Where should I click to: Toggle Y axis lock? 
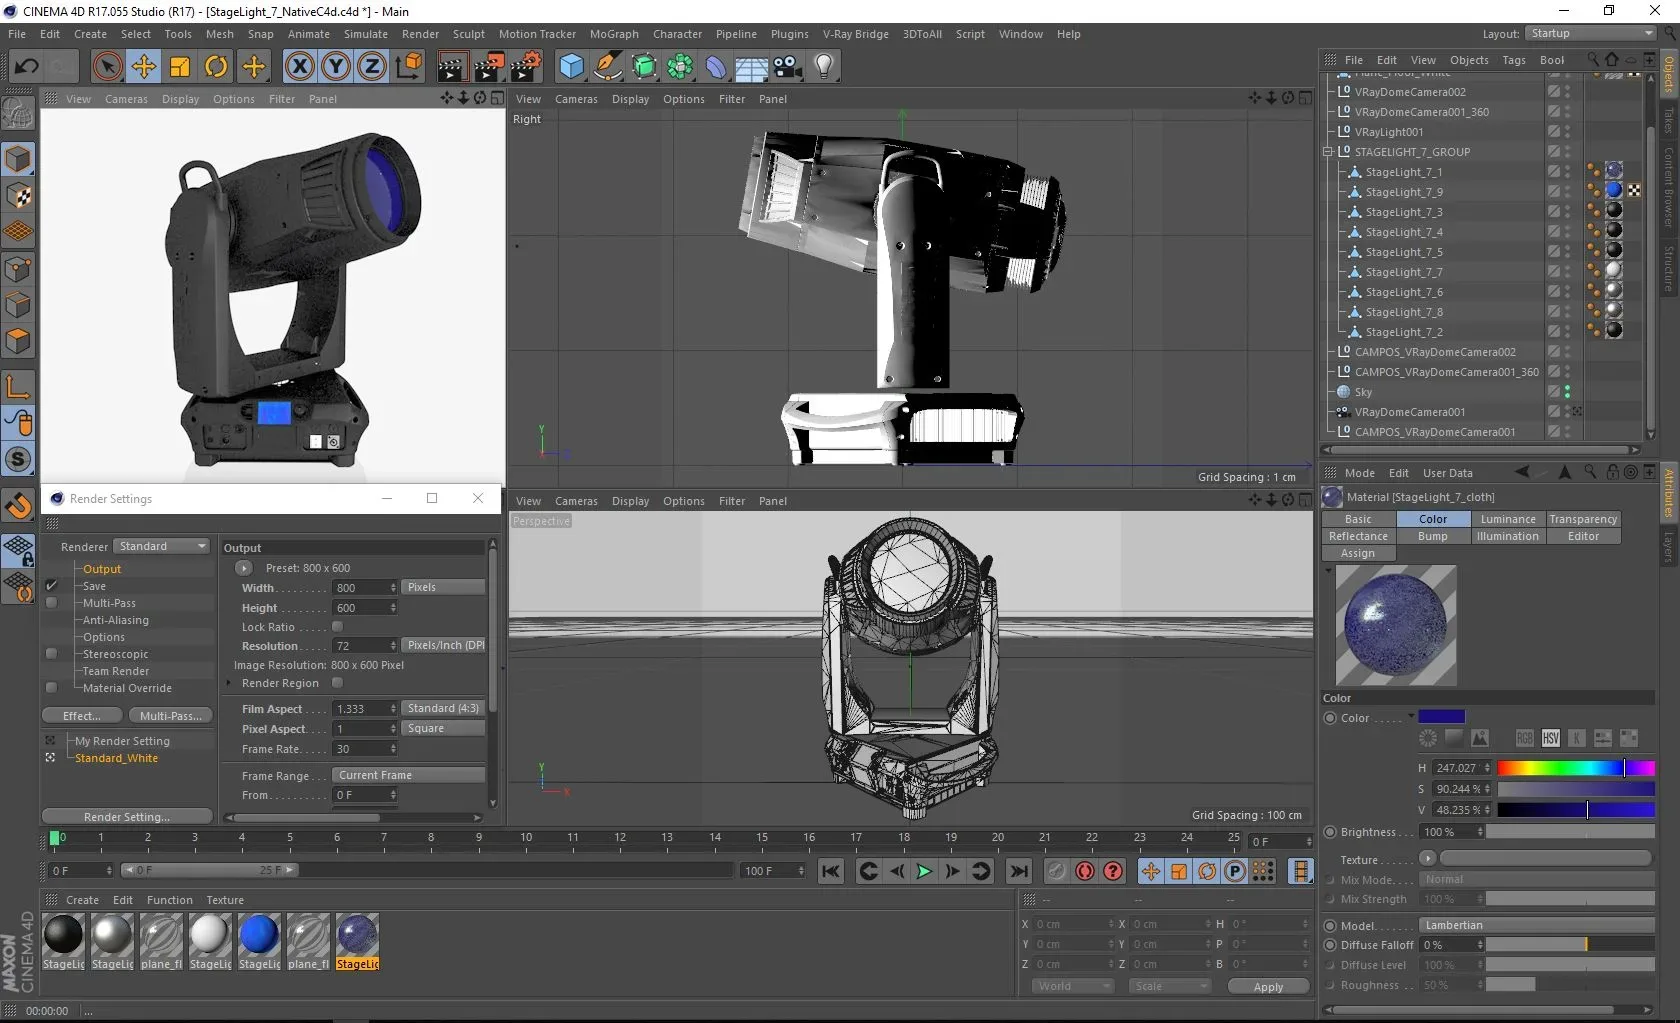336,67
